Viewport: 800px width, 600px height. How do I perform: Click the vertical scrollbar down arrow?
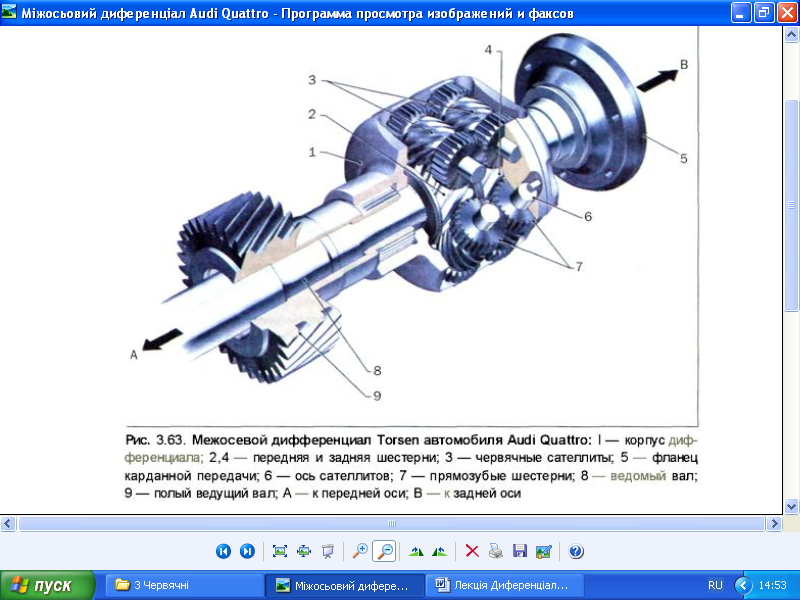pos(791,506)
